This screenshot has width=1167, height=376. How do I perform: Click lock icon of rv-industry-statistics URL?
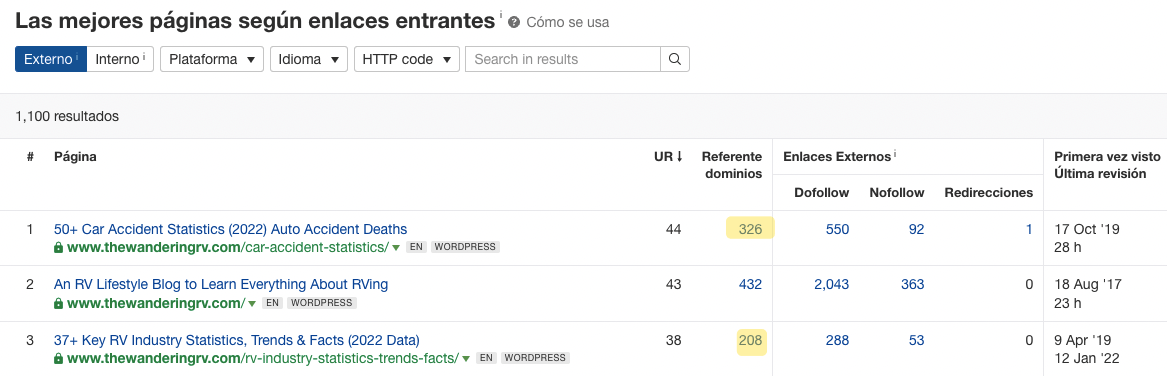(x=58, y=358)
